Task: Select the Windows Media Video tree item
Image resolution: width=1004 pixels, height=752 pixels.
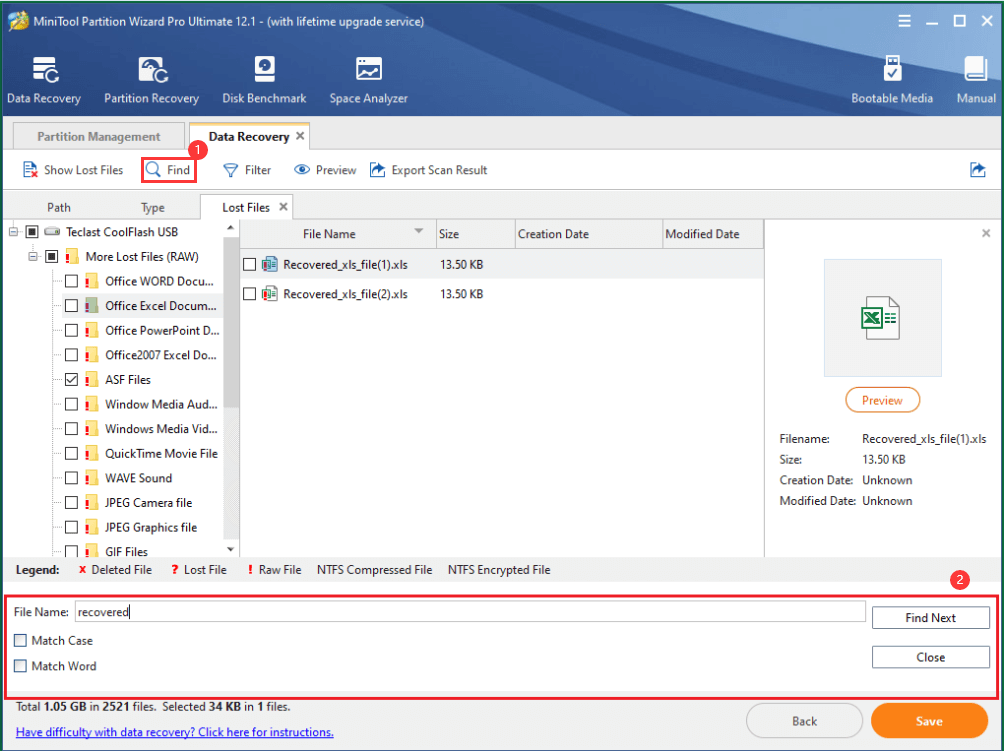Action: pyautogui.click(x=161, y=429)
